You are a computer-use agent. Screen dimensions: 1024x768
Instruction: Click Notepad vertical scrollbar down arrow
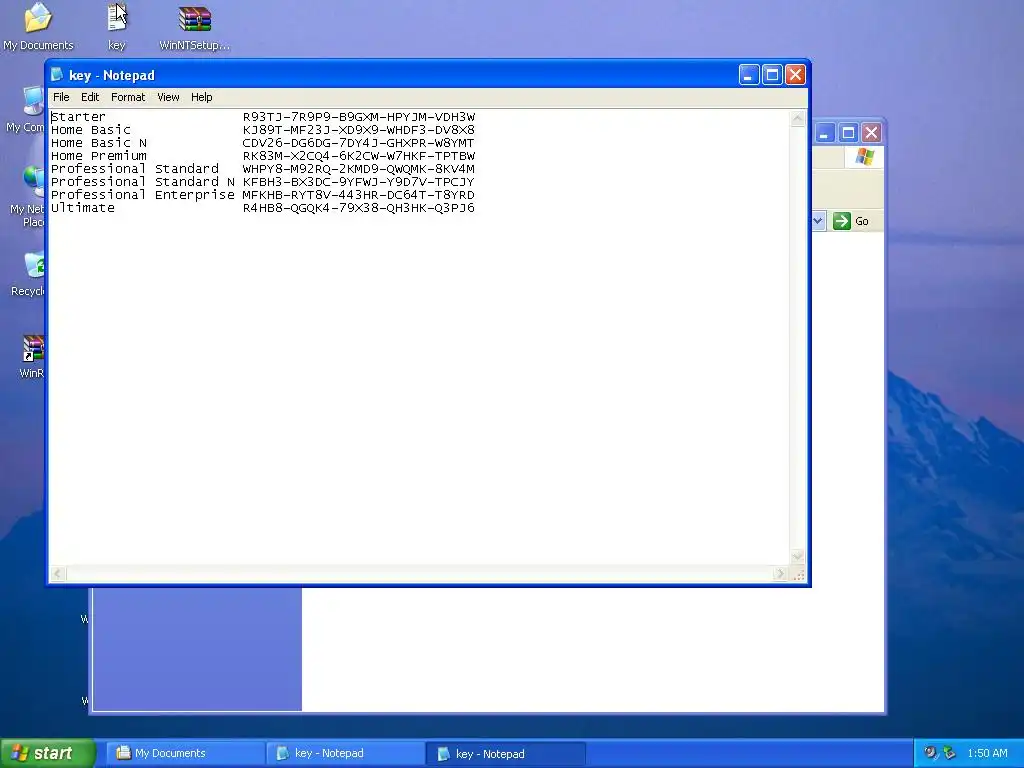pyautogui.click(x=797, y=556)
